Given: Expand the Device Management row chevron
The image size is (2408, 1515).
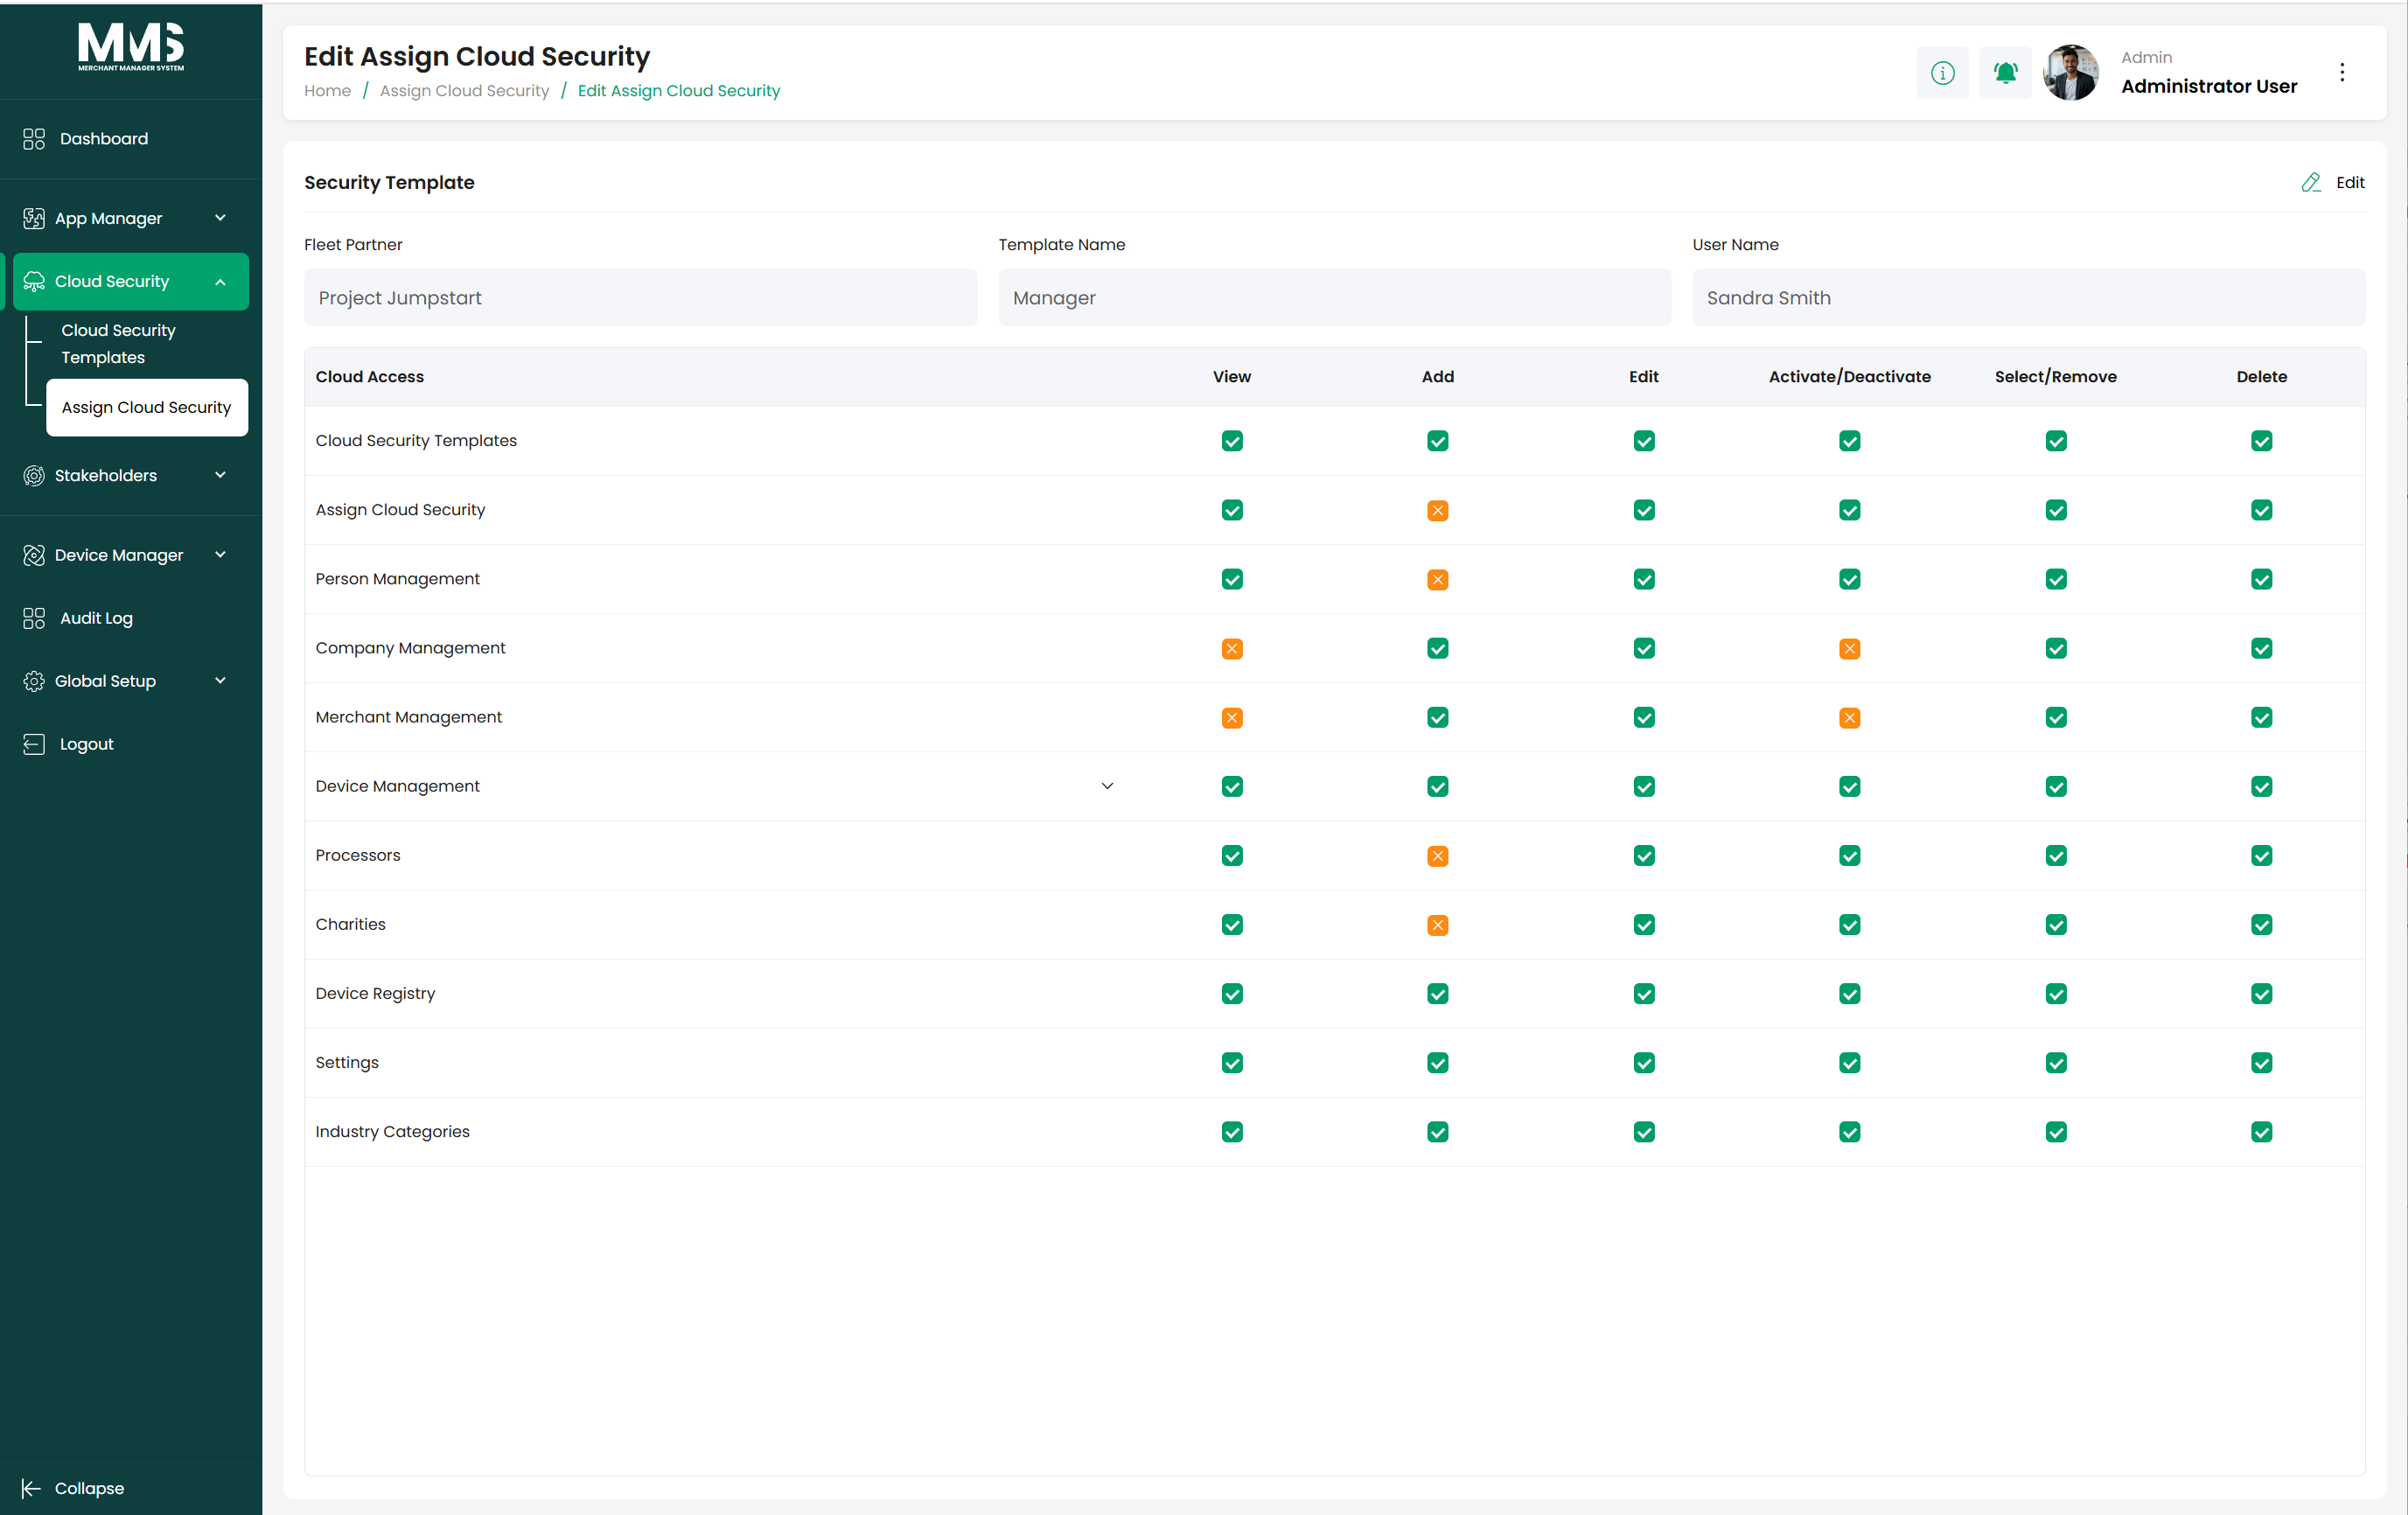Looking at the screenshot, I should [x=1107, y=786].
